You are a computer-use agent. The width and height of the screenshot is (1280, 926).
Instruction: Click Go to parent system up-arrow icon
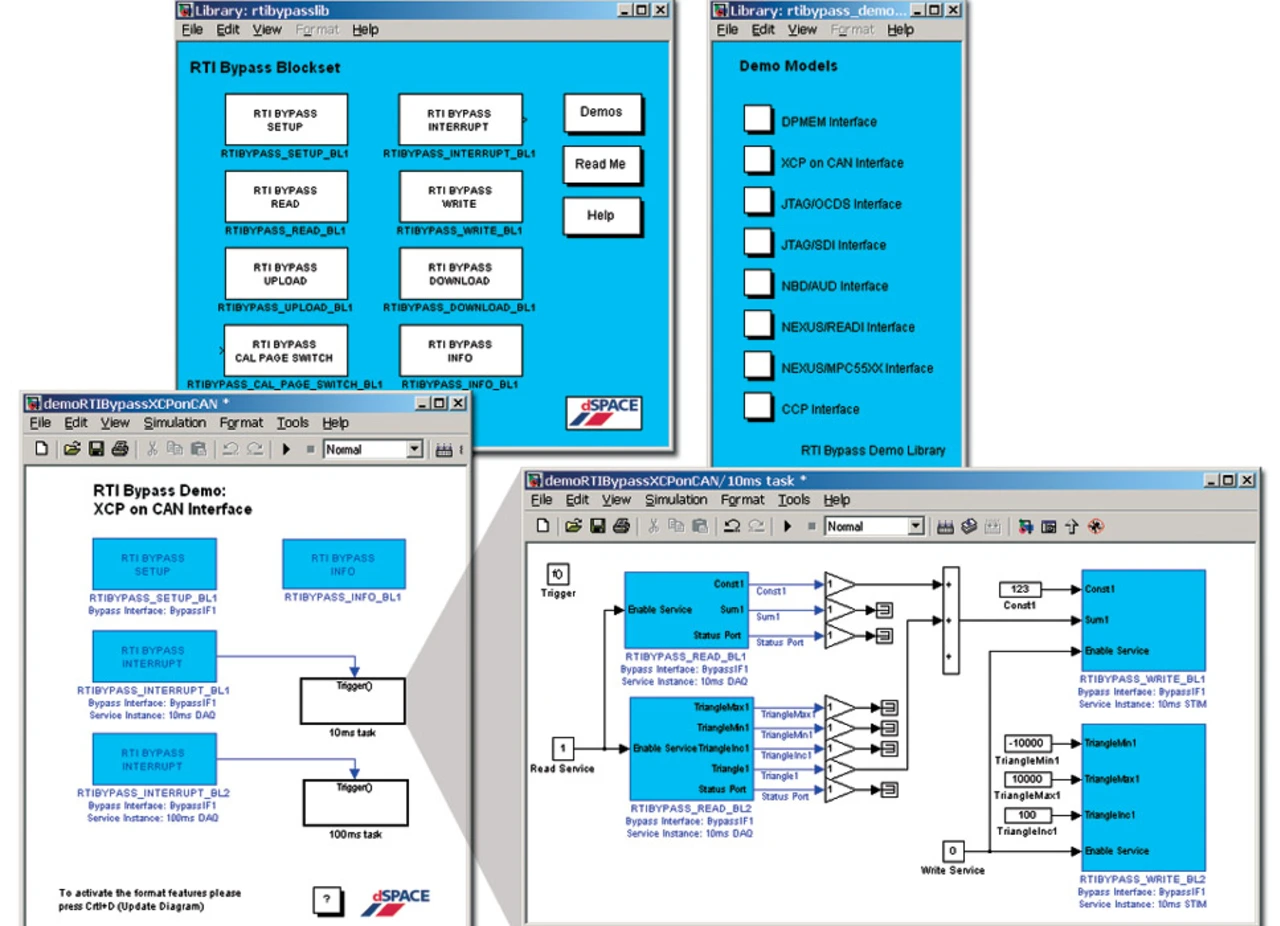(1073, 526)
